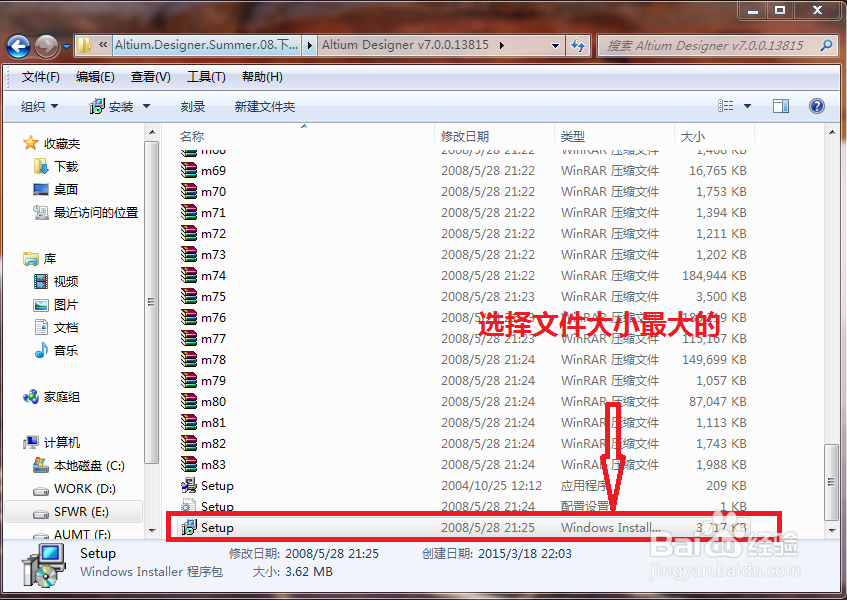Expand the arrow next to 安装
Viewport: 847px width, 600px height.
click(x=146, y=106)
